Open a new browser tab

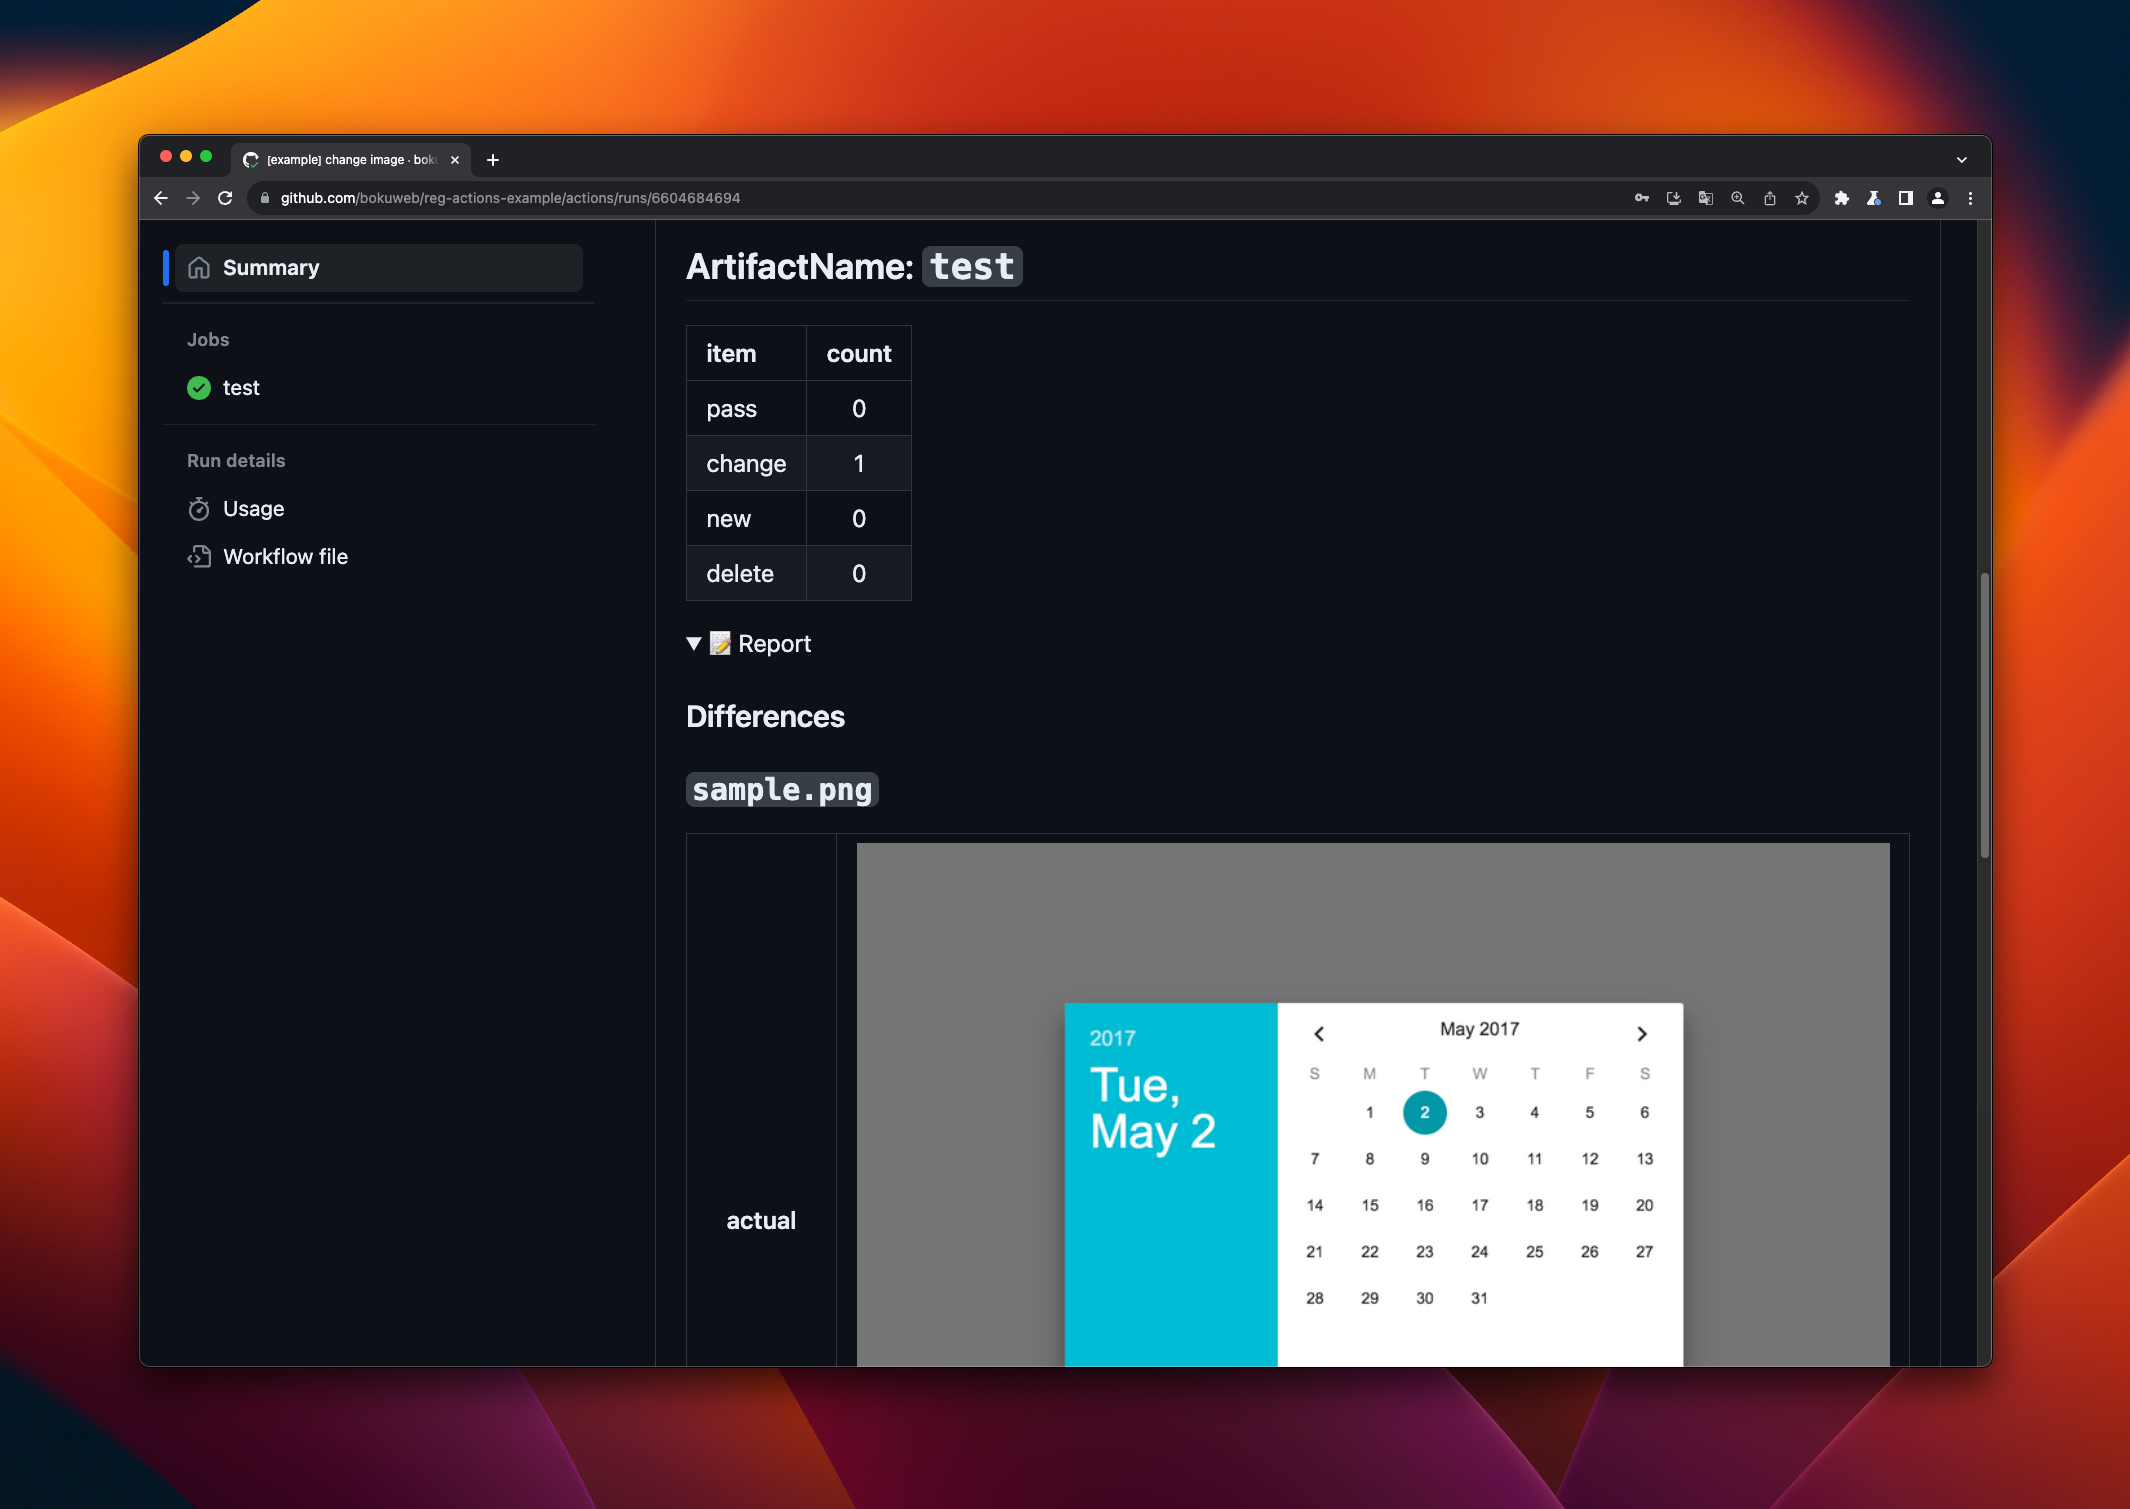[x=492, y=160]
